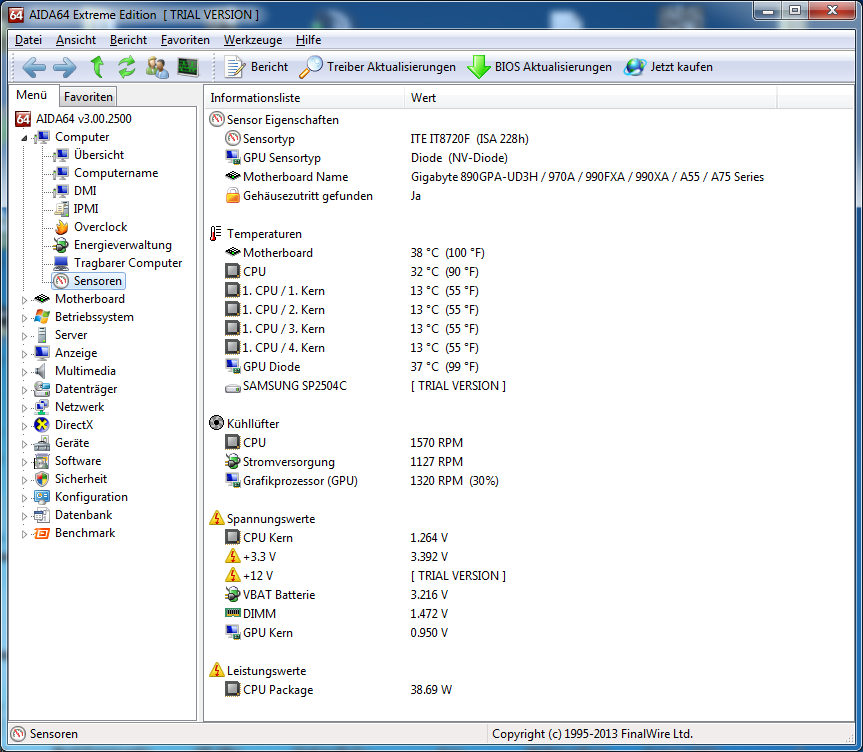Click the Geräte icon

coord(42,443)
